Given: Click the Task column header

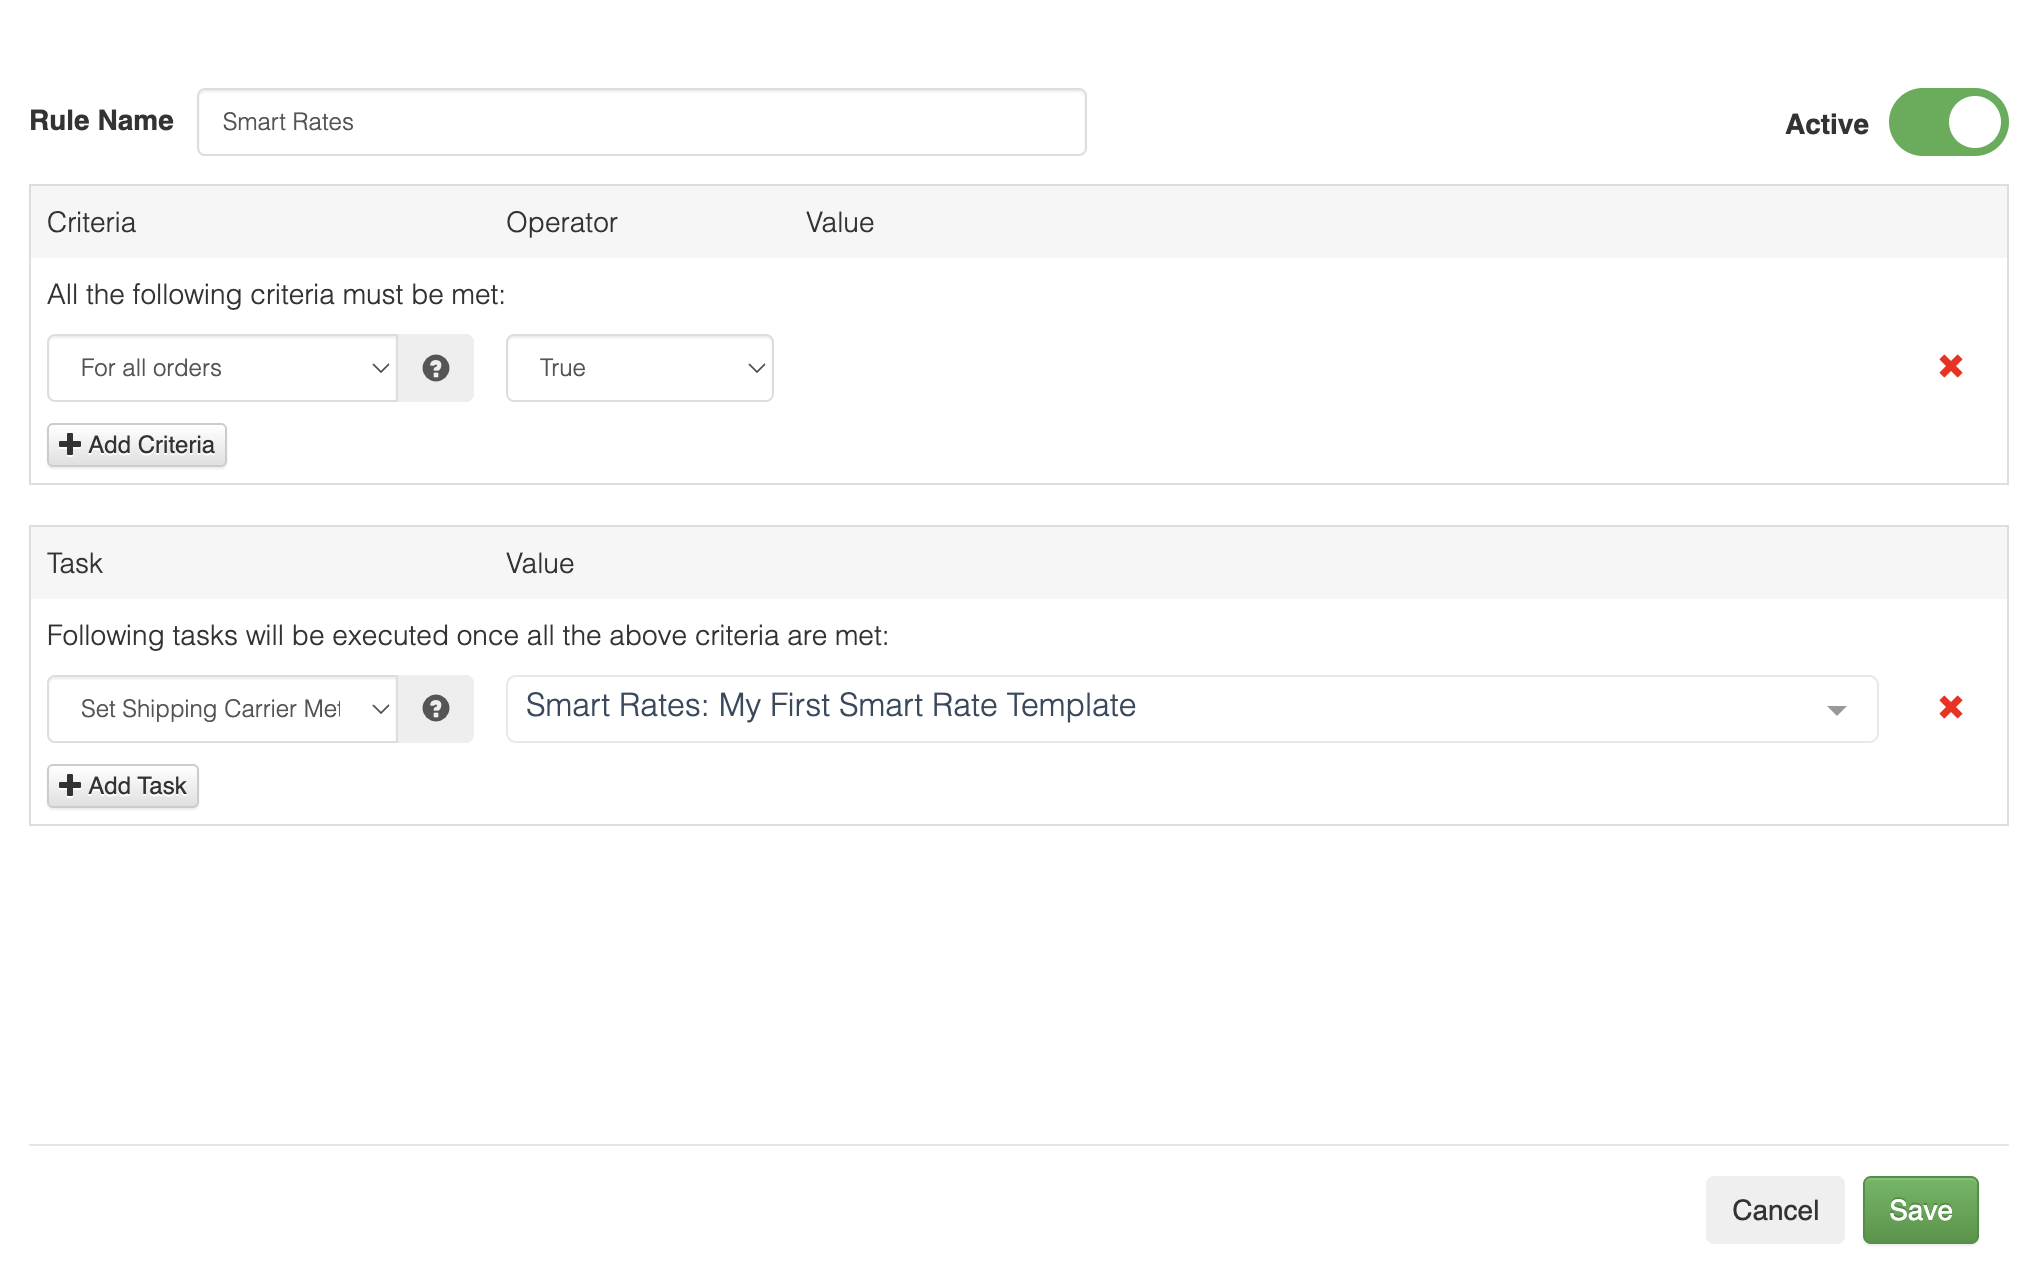Looking at the screenshot, I should (x=74, y=563).
